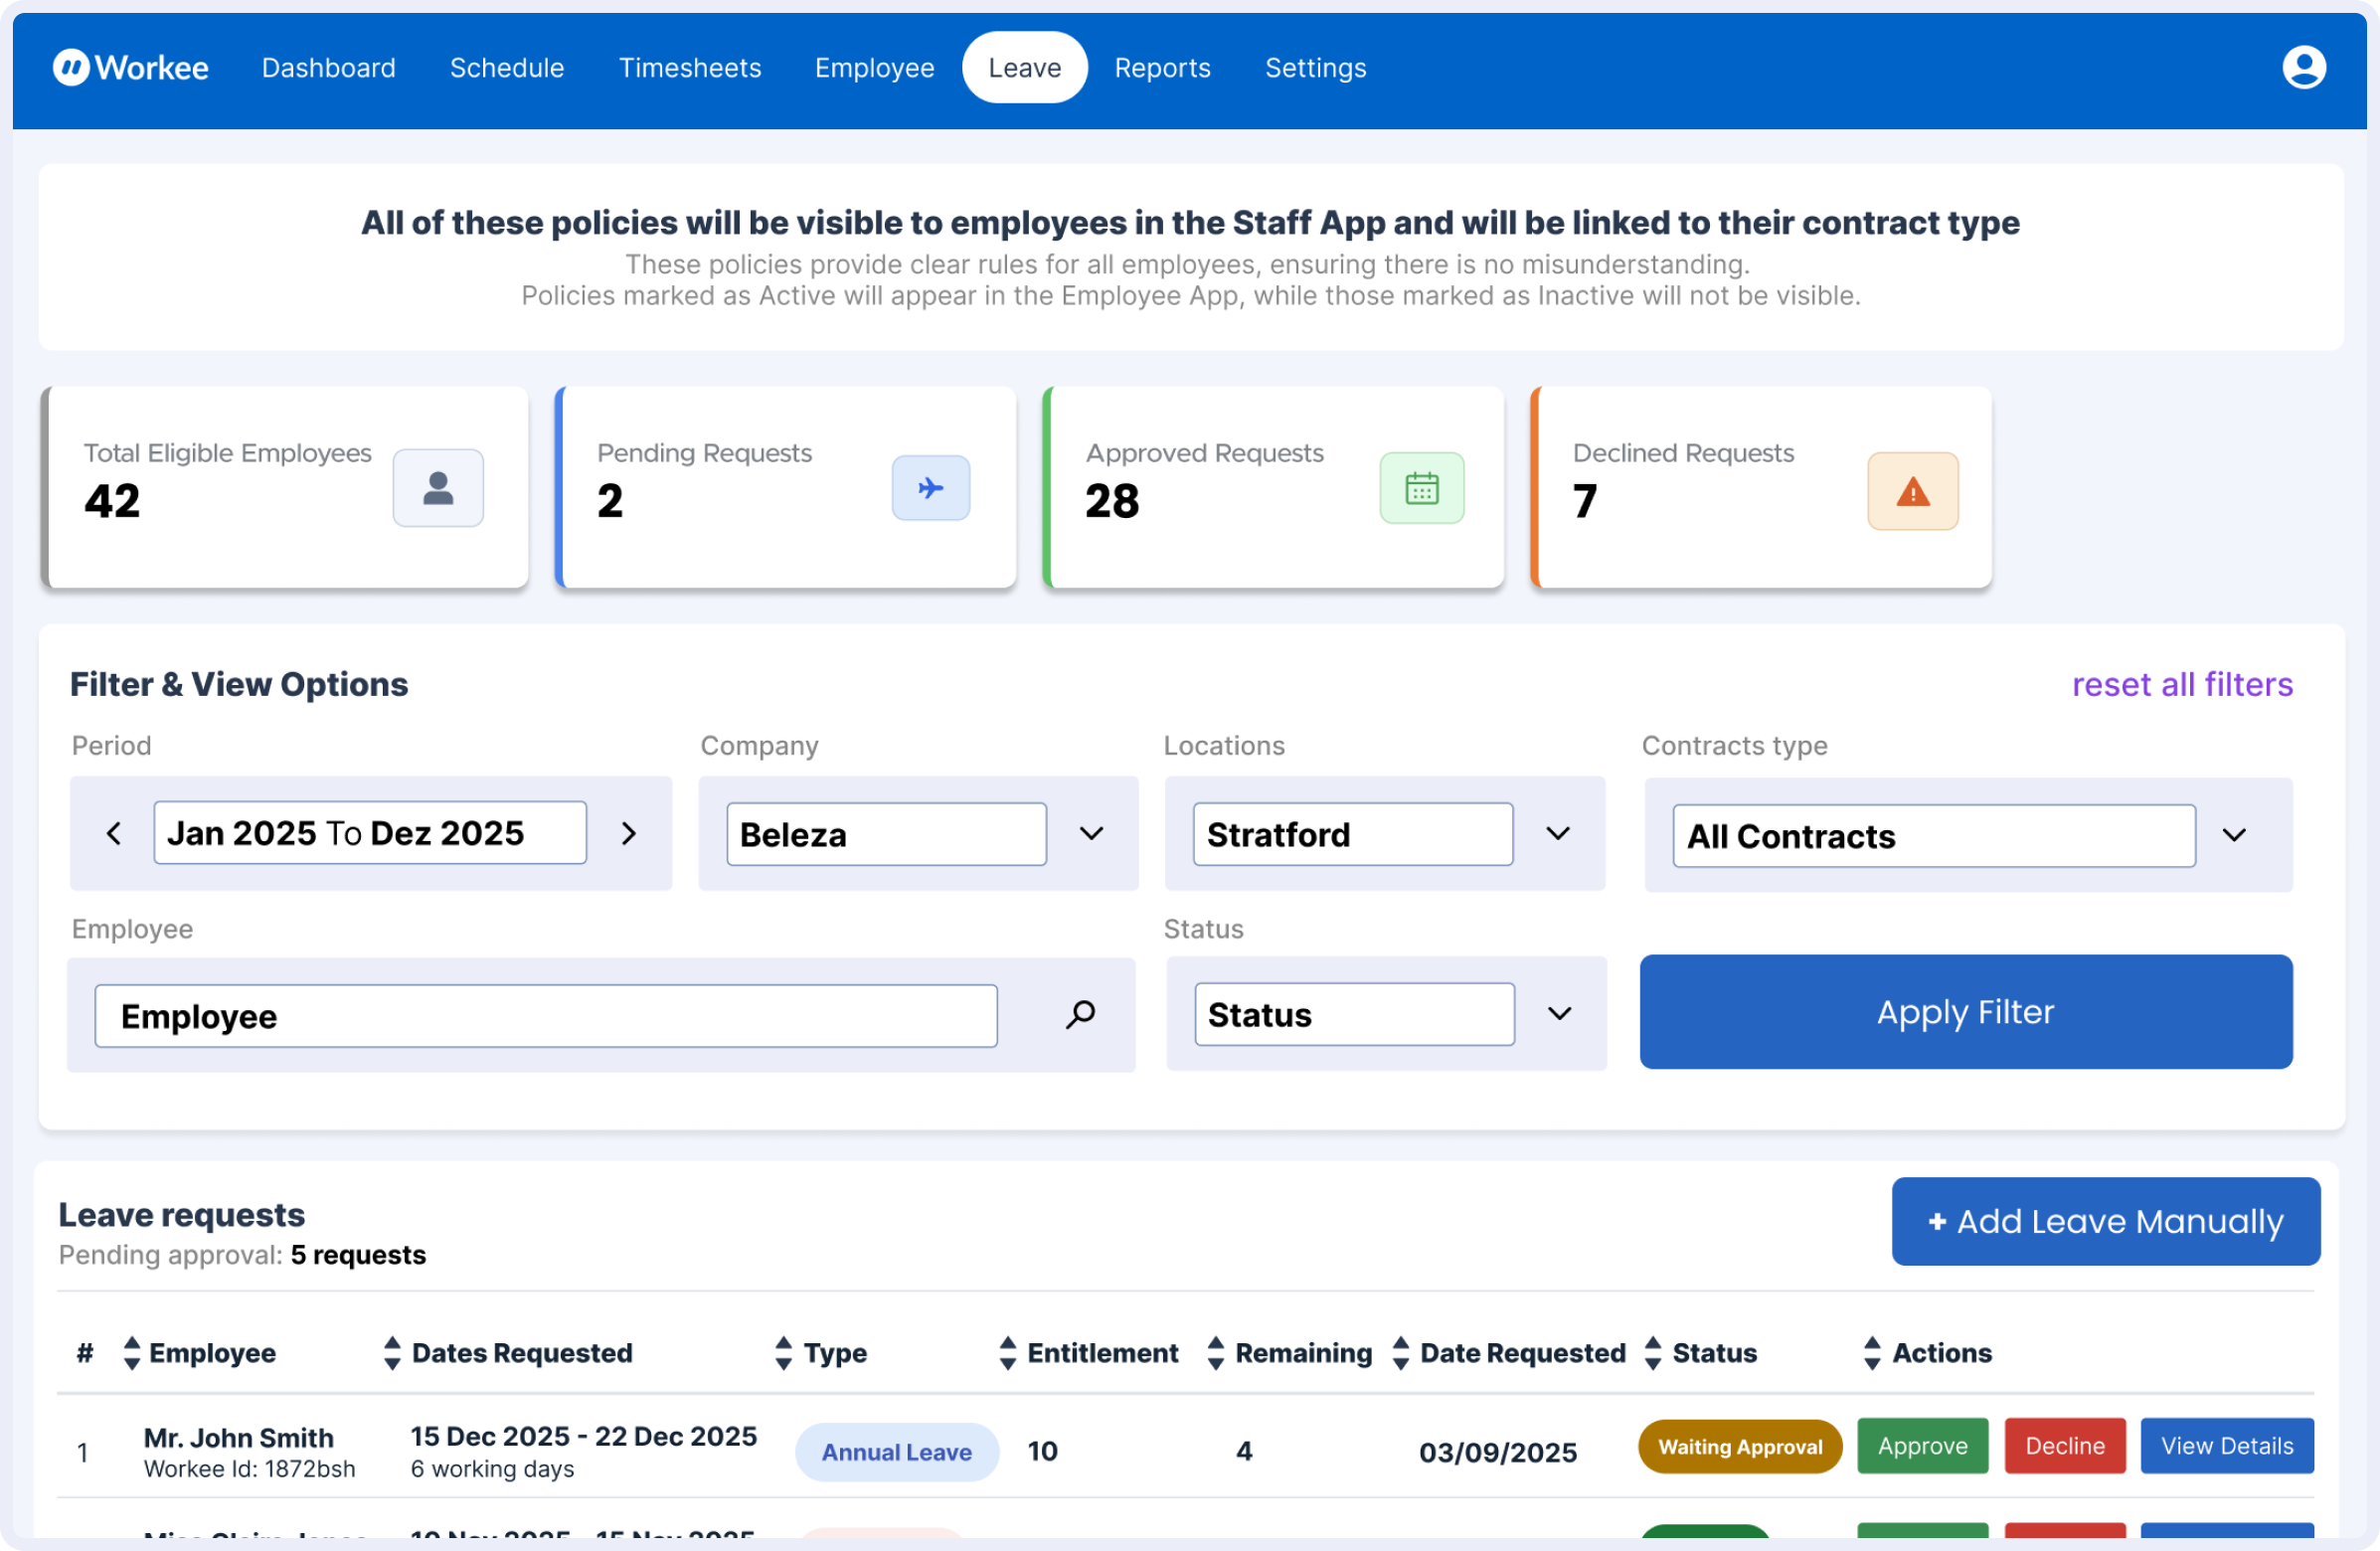
Task: Switch to the Timesheets tab
Action: click(689, 68)
